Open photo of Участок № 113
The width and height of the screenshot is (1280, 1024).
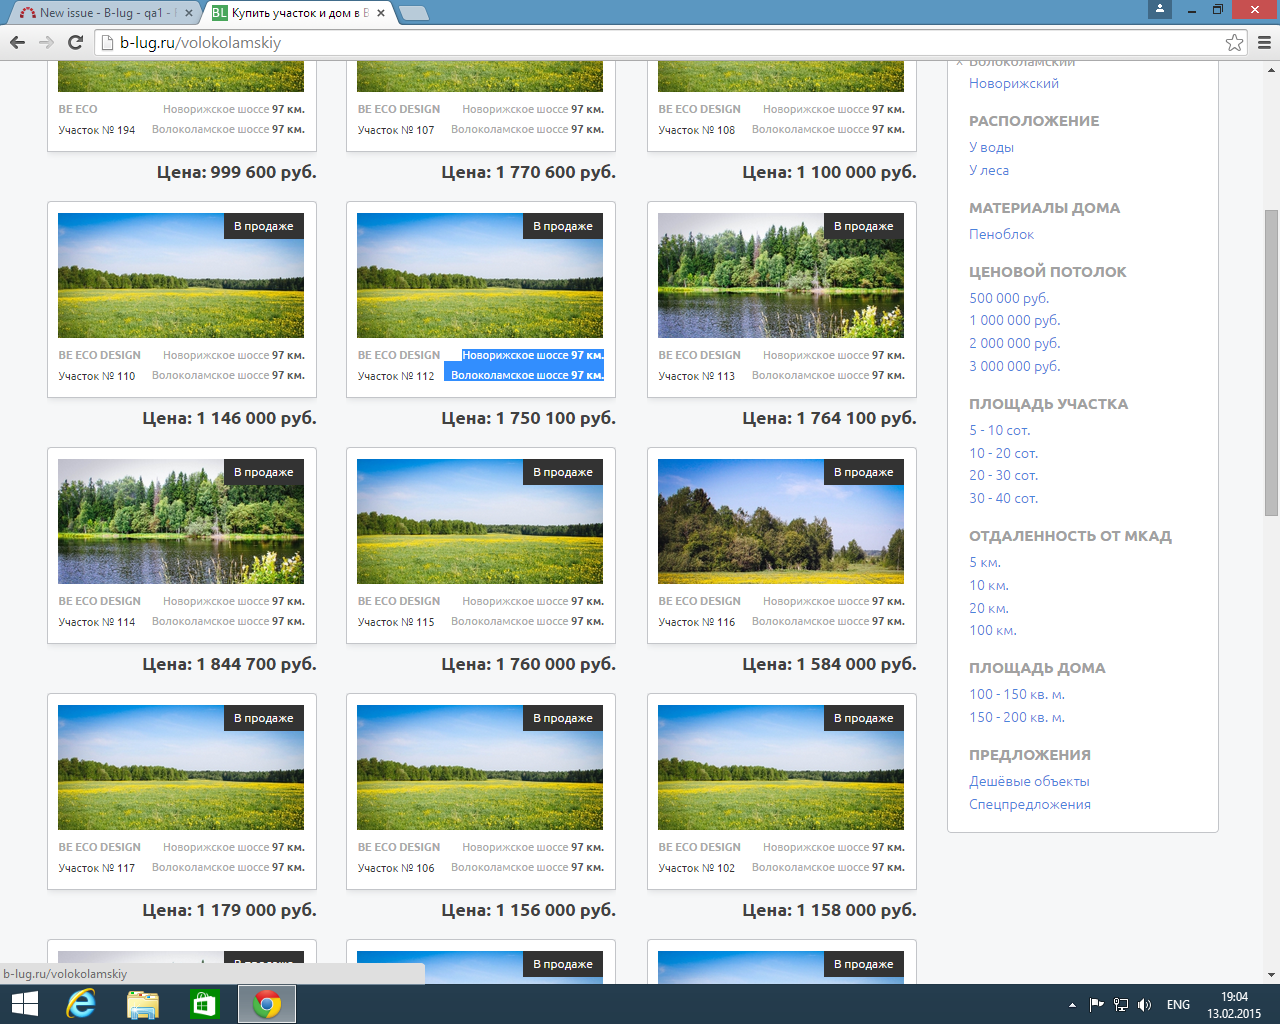point(780,275)
